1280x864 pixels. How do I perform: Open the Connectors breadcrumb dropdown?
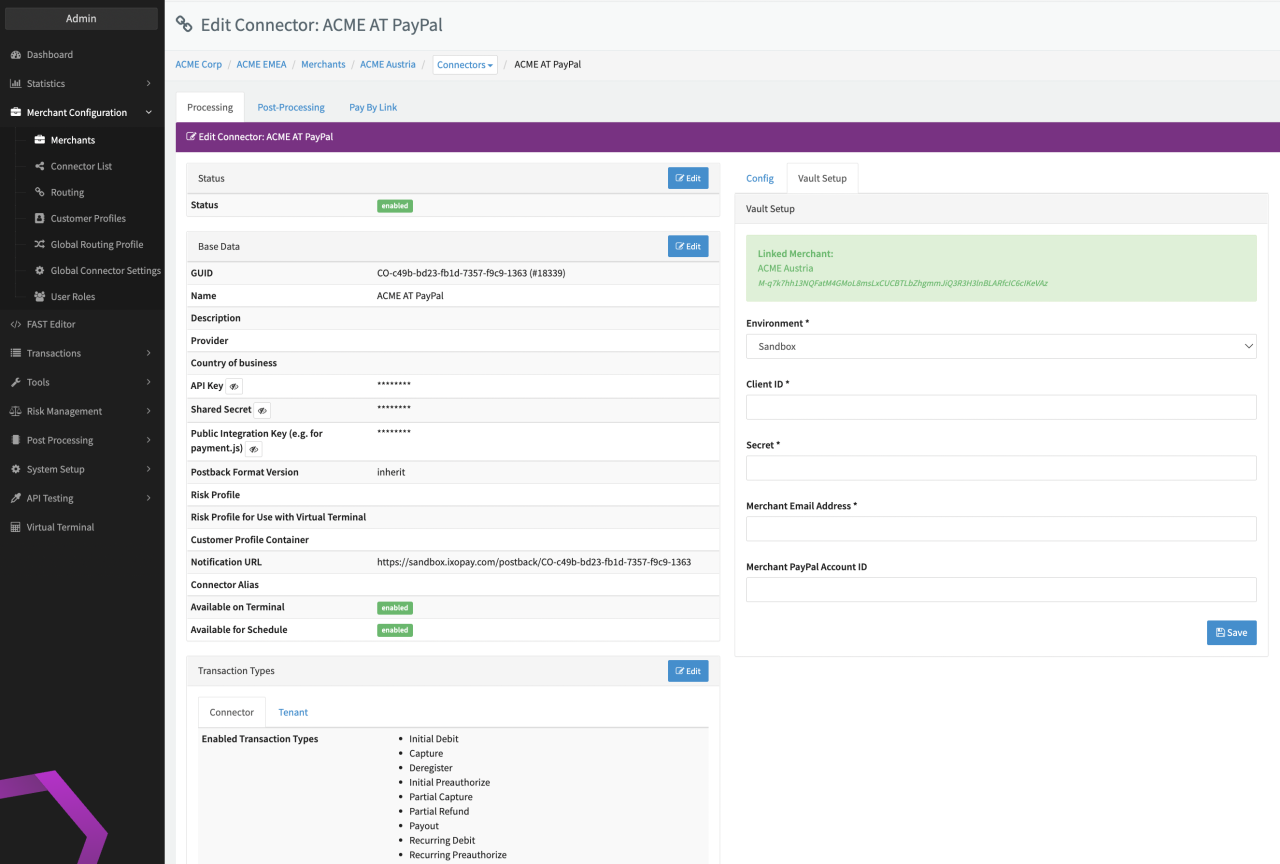pos(465,65)
